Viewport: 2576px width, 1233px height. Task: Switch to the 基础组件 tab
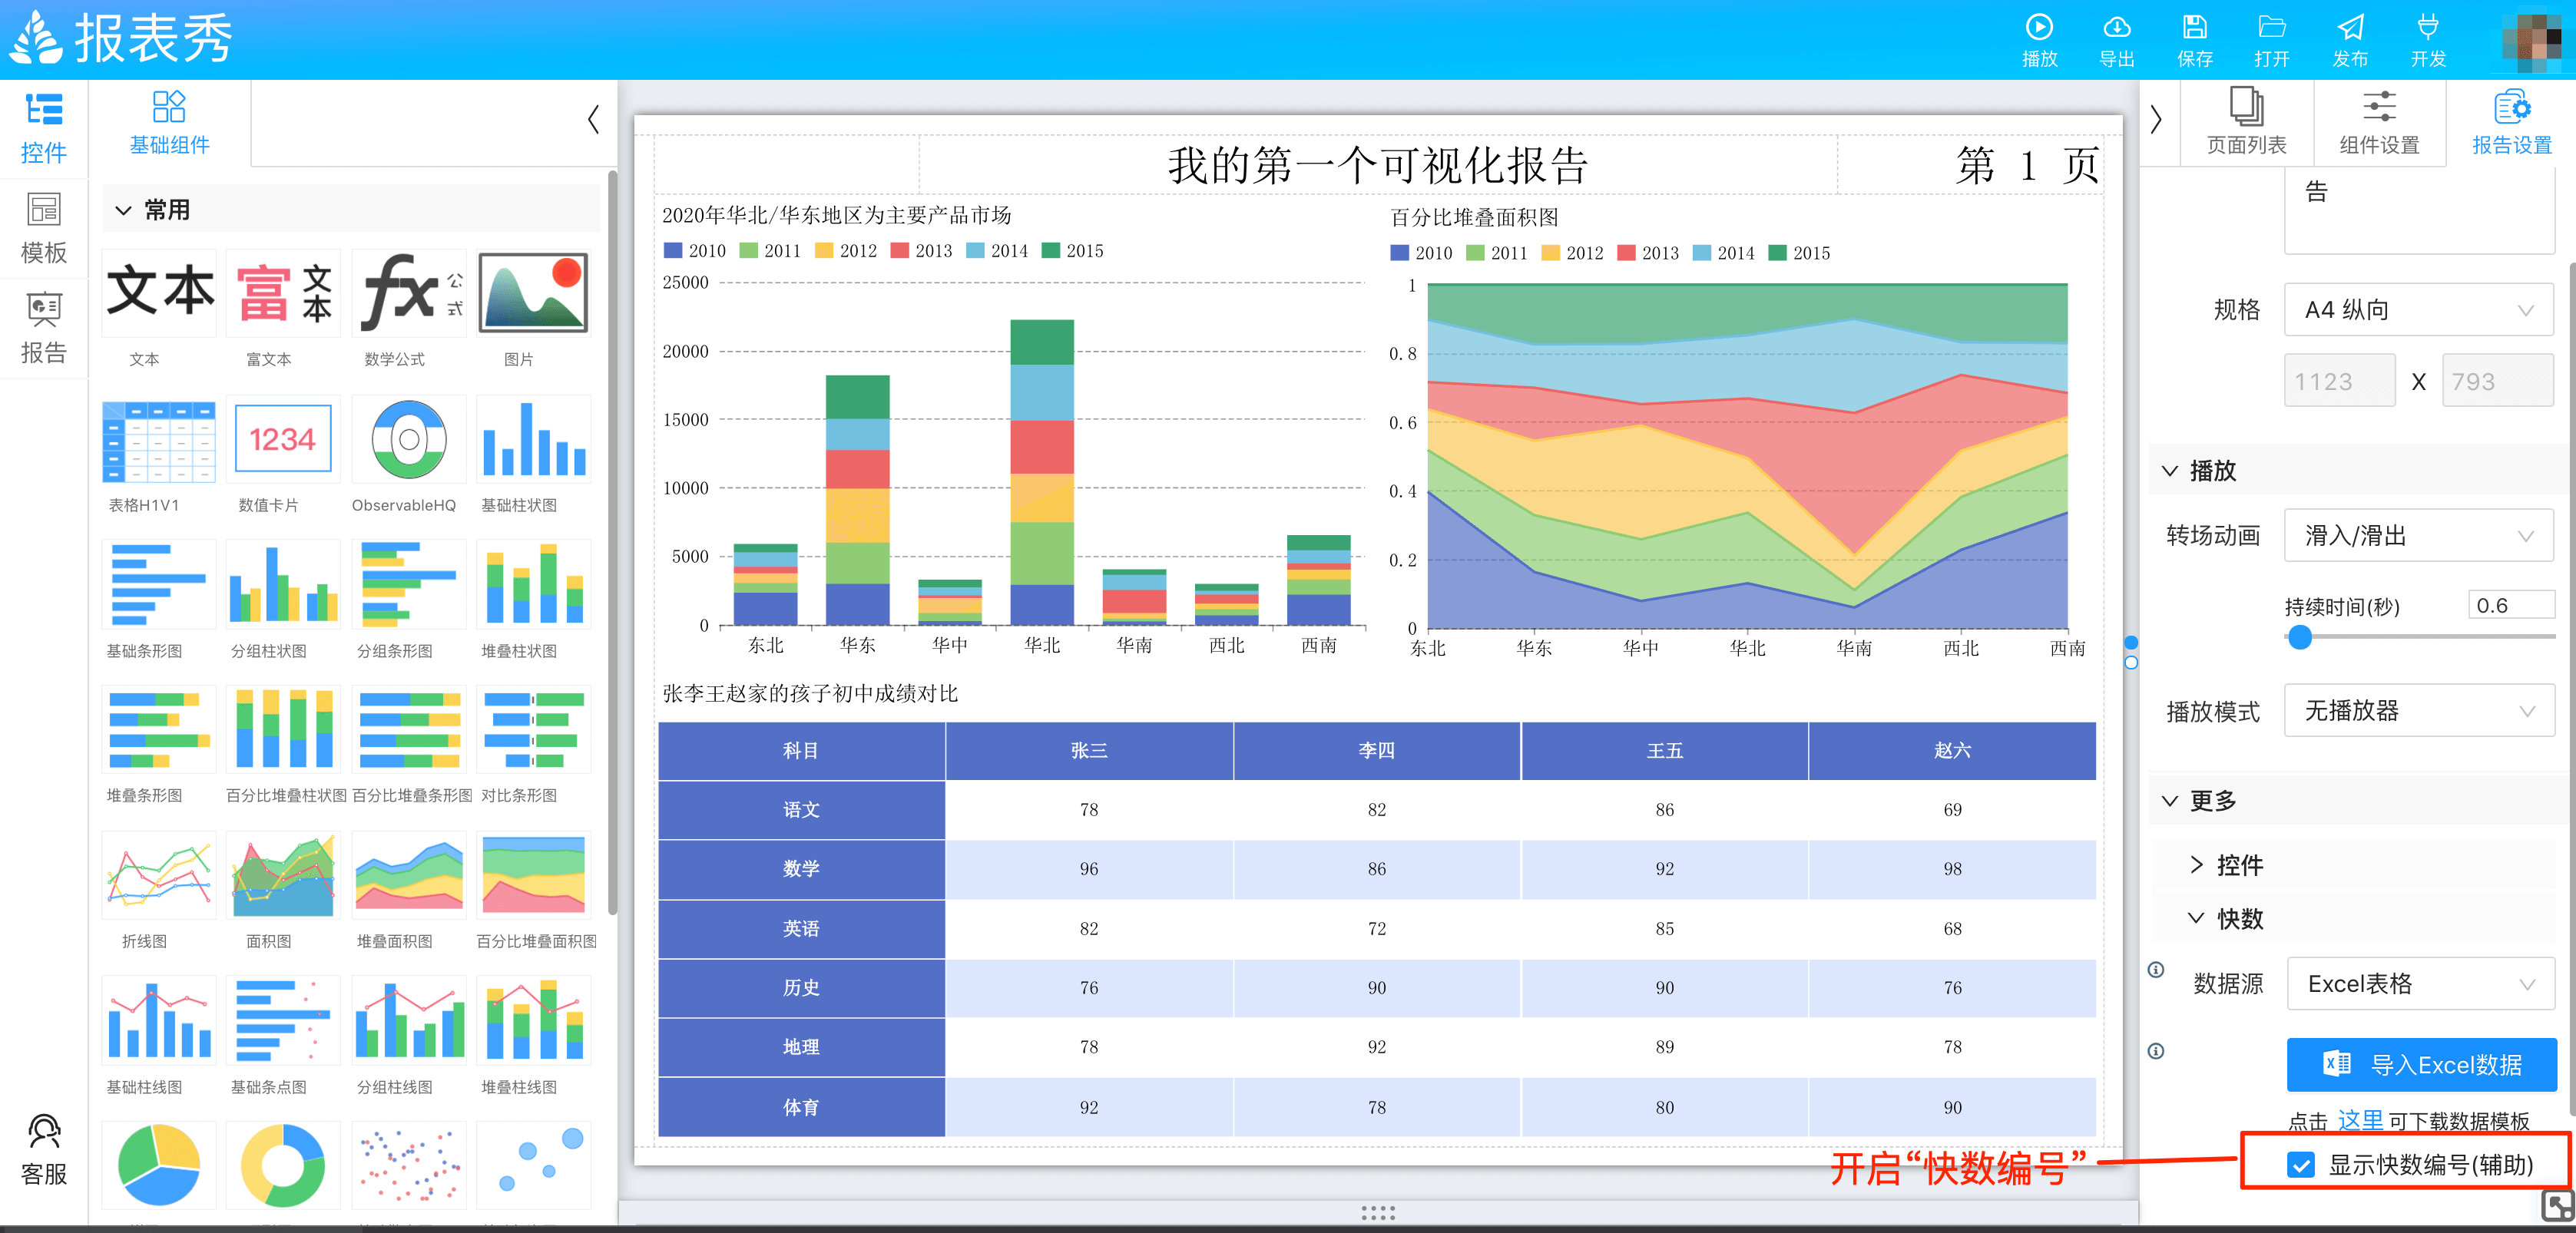pyautogui.click(x=169, y=123)
